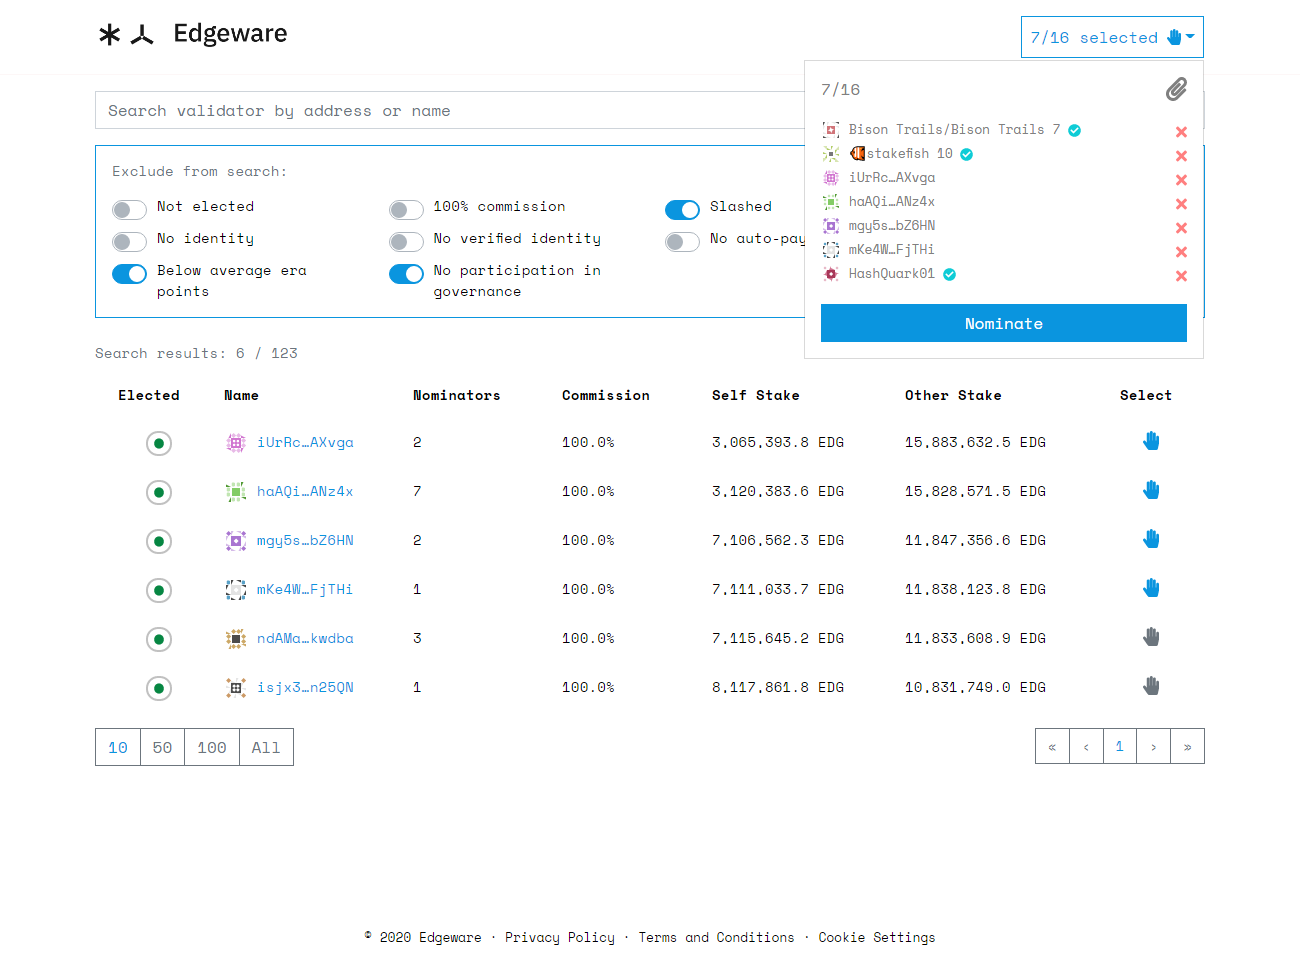Sort by Self Stake column header
The height and width of the screenshot is (968, 1300).
(756, 395)
